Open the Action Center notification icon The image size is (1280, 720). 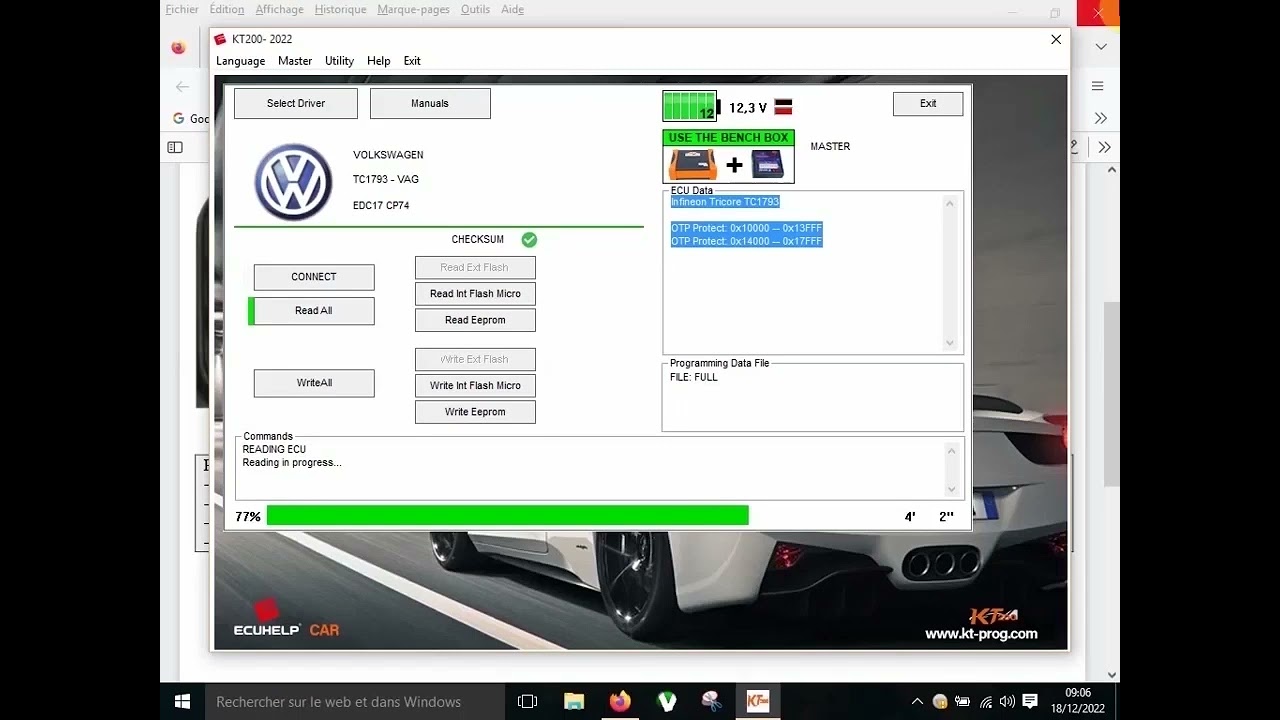click(1030, 702)
